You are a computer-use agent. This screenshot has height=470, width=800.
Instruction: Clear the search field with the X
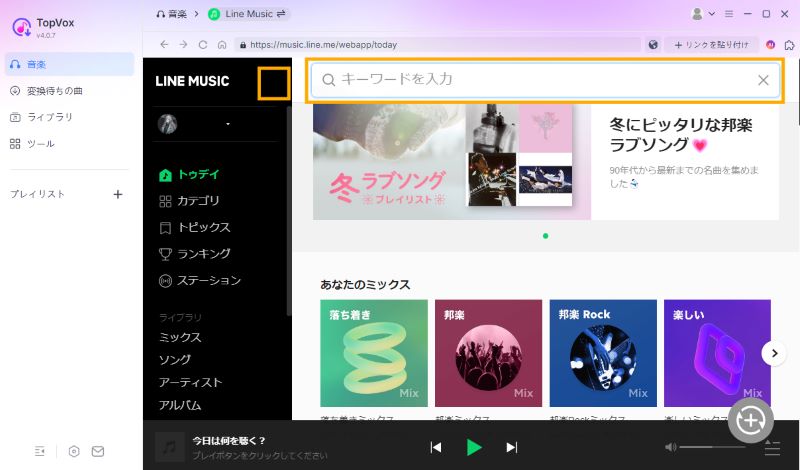click(x=763, y=80)
